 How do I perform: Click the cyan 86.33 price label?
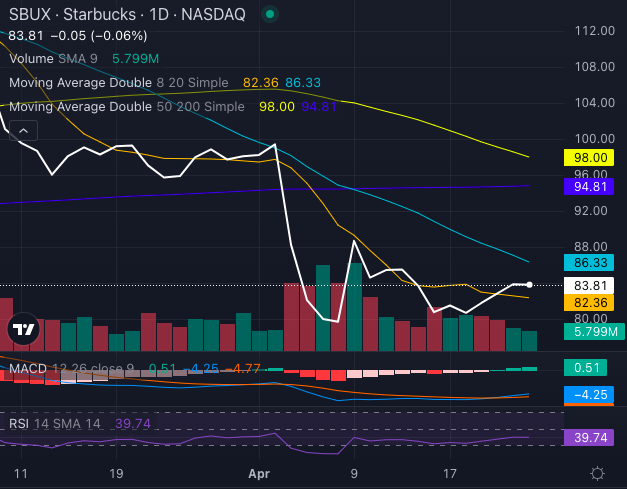[589, 263]
